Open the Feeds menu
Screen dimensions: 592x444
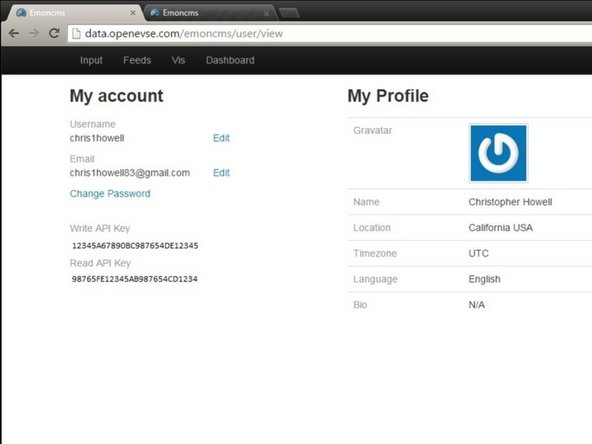click(x=137, y=60)
